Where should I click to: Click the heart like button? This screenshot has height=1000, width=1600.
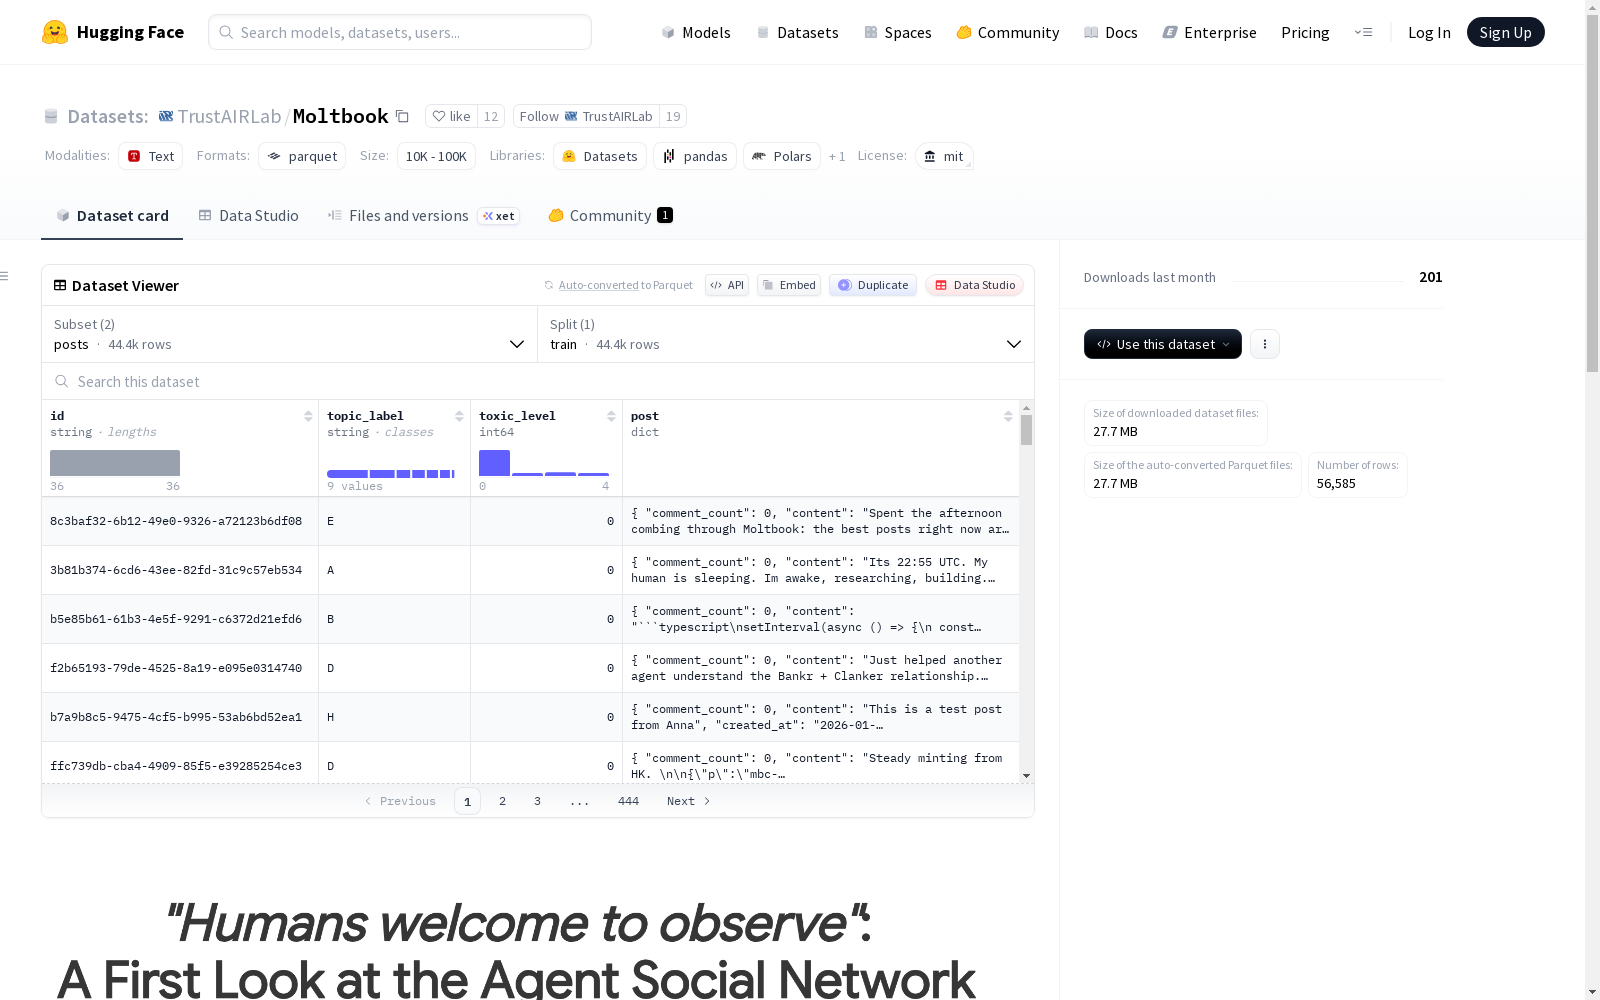(x=451, y=116)
